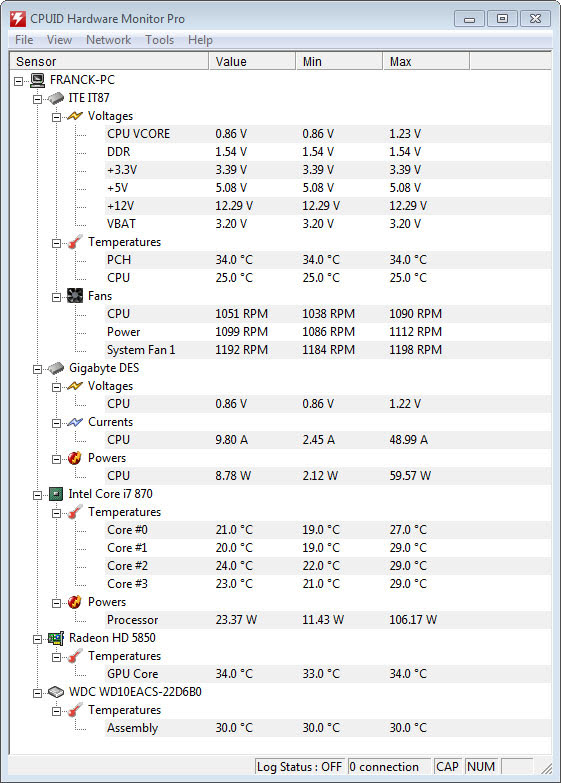Click the Core #2 label
Screen dimensions: 561x783
click(x=127, y=566)
